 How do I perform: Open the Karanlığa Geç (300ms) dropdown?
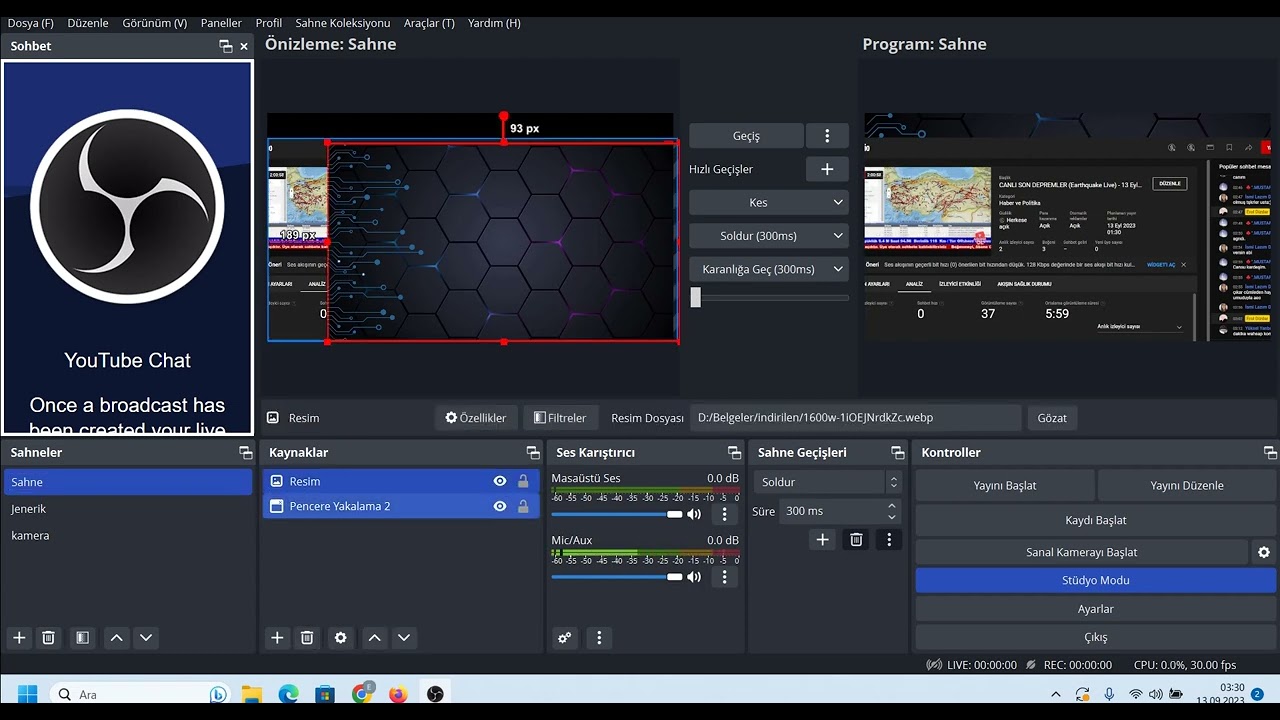(x=769, y=269)
